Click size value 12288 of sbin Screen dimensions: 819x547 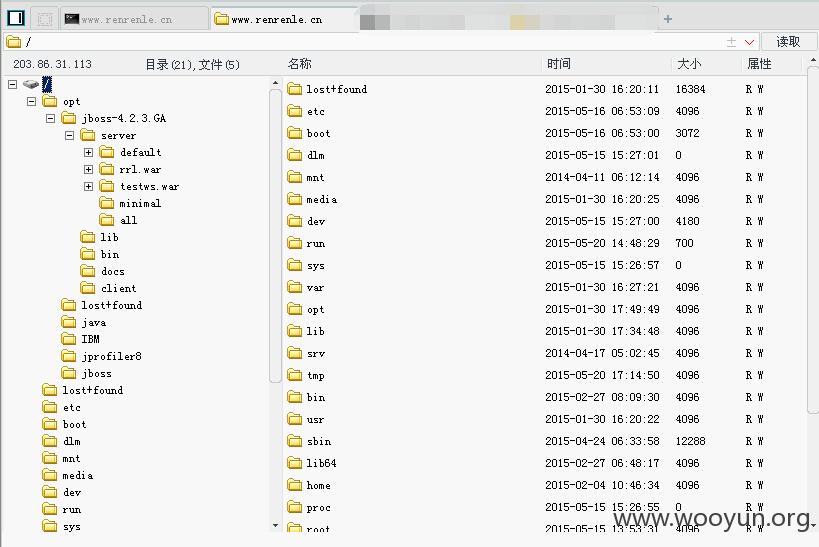pyautogui.click(x=691, y=441)
